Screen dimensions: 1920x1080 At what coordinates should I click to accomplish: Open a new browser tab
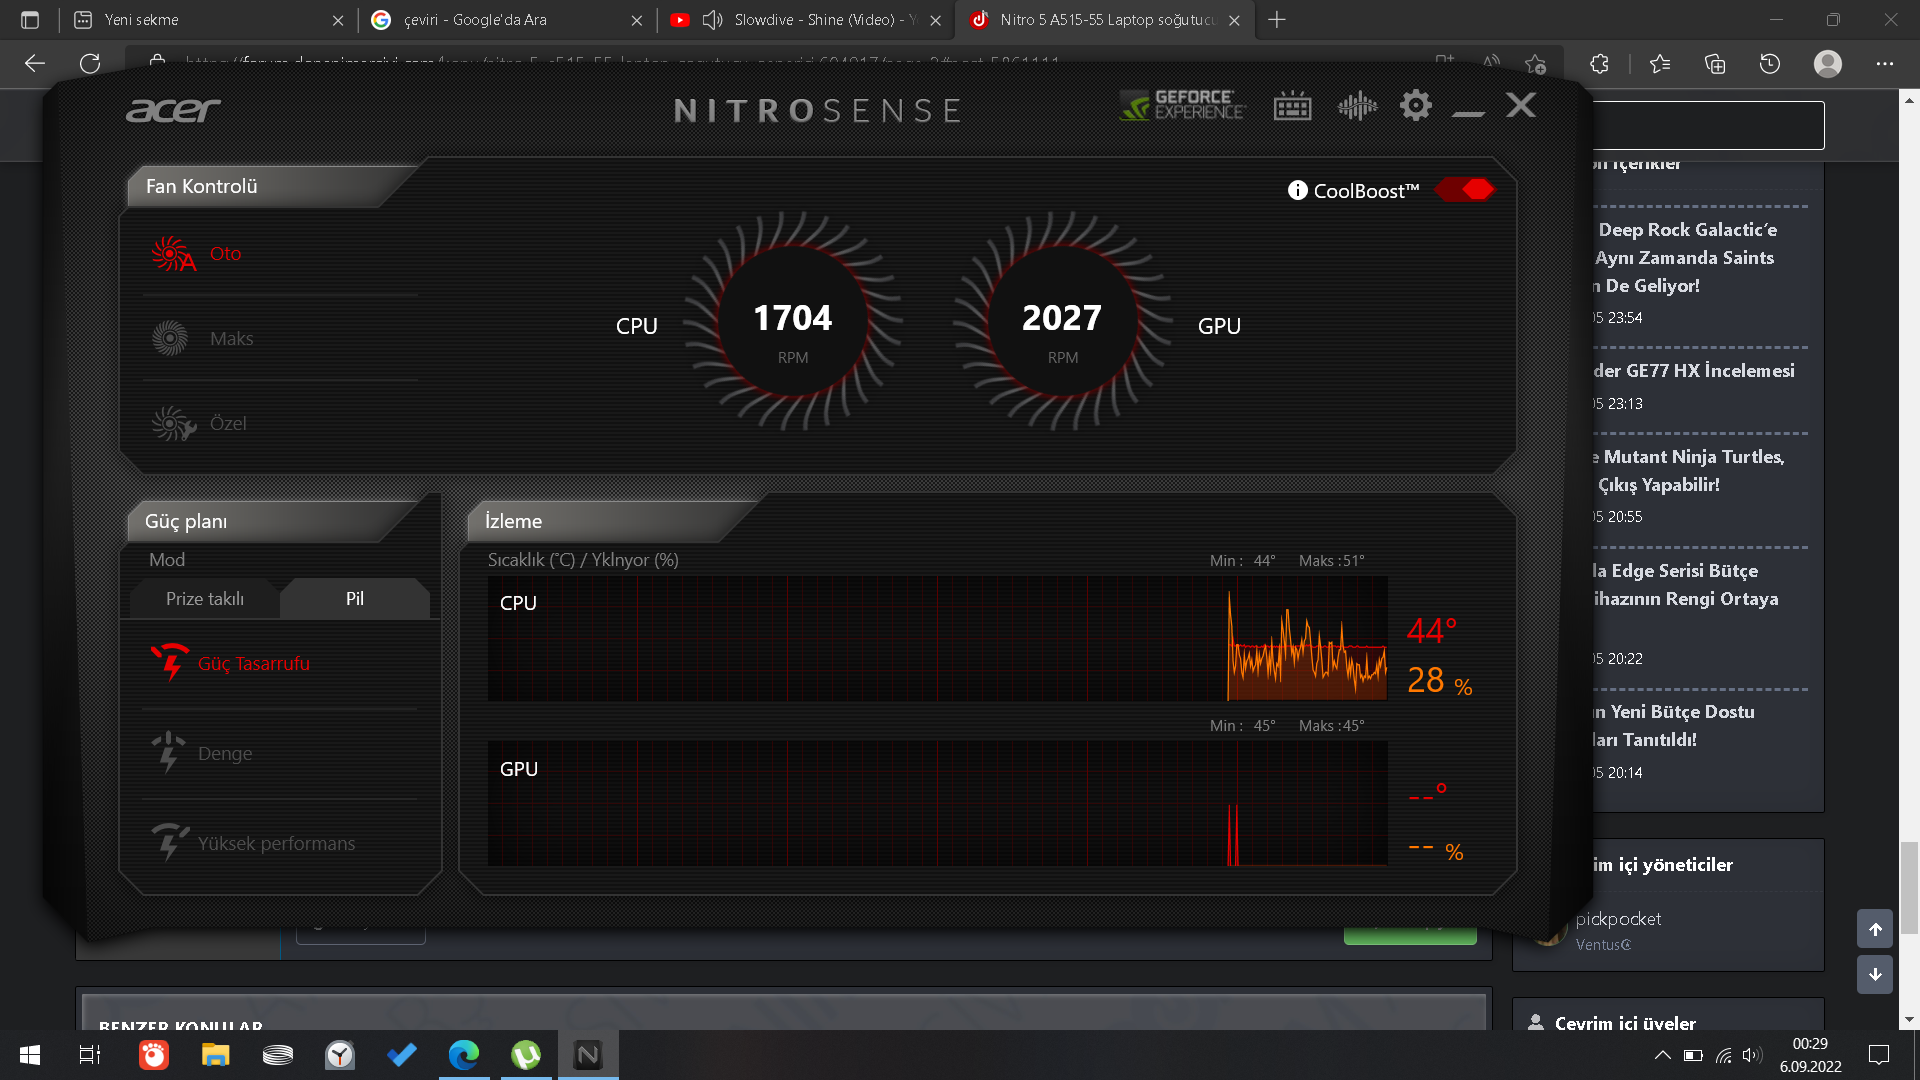[x=1277, y=20]
